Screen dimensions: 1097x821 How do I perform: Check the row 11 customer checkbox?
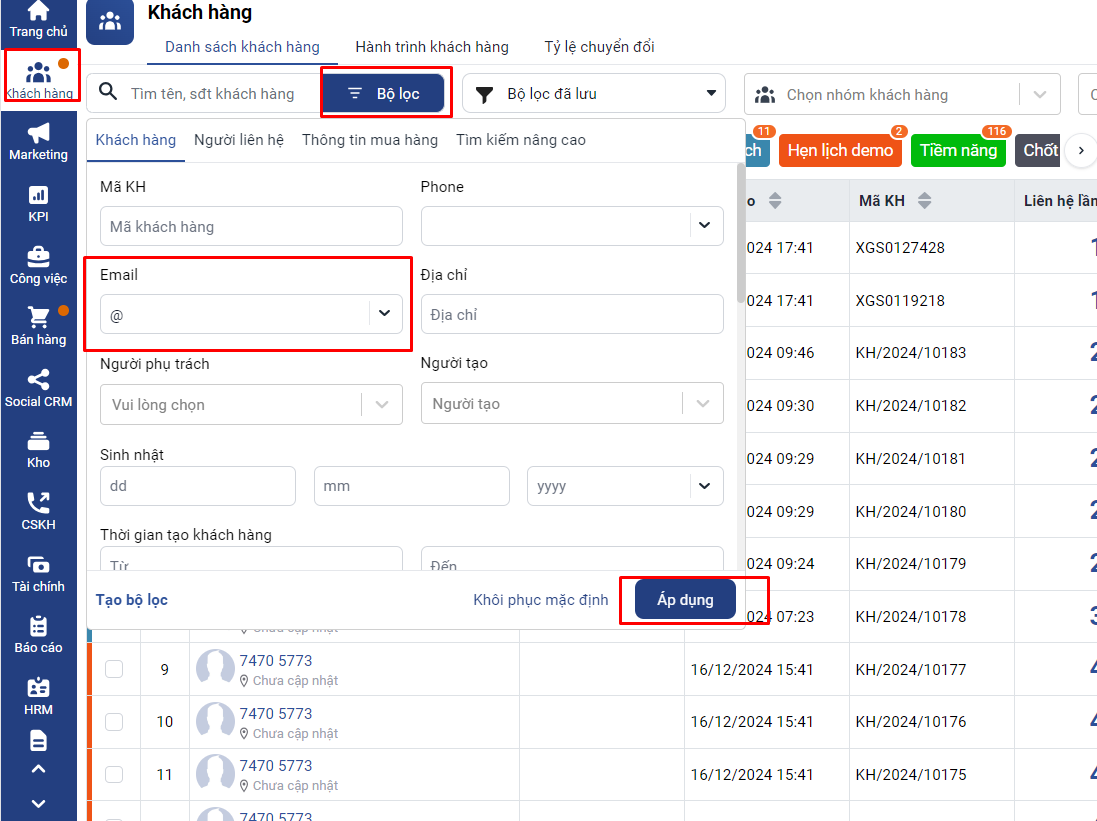pyautogui.click(x=114, y=774)
